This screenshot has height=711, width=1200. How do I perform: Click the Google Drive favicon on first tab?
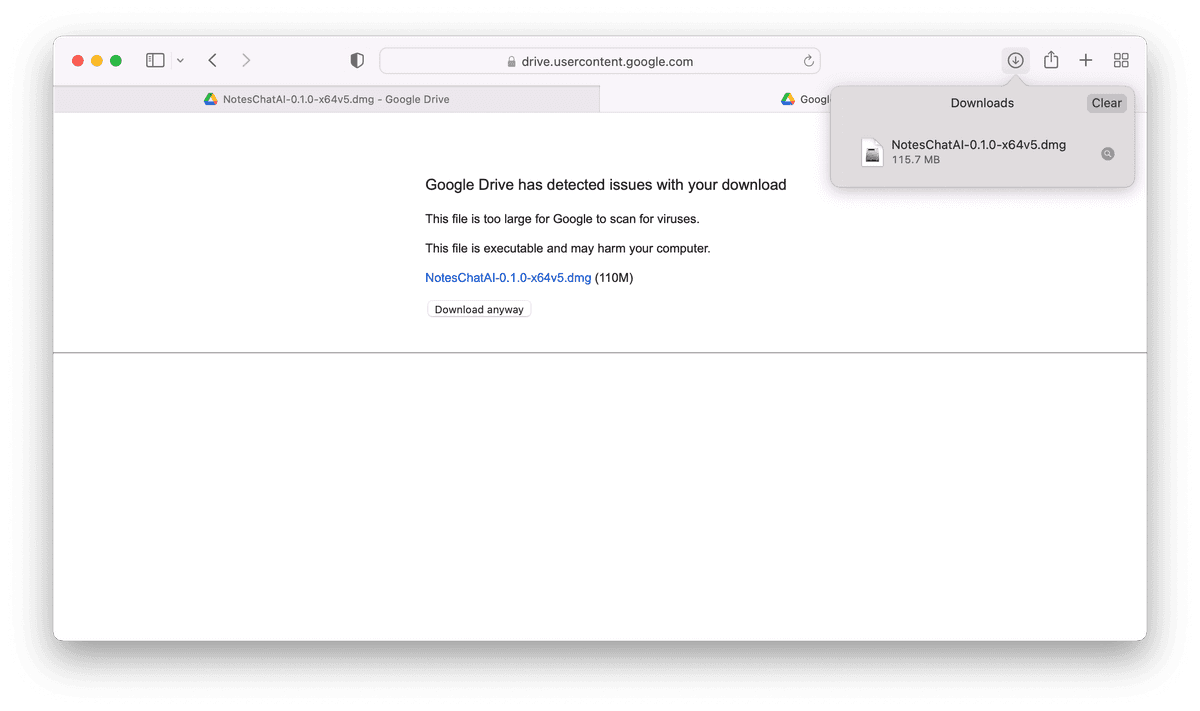tap(211, 99)
